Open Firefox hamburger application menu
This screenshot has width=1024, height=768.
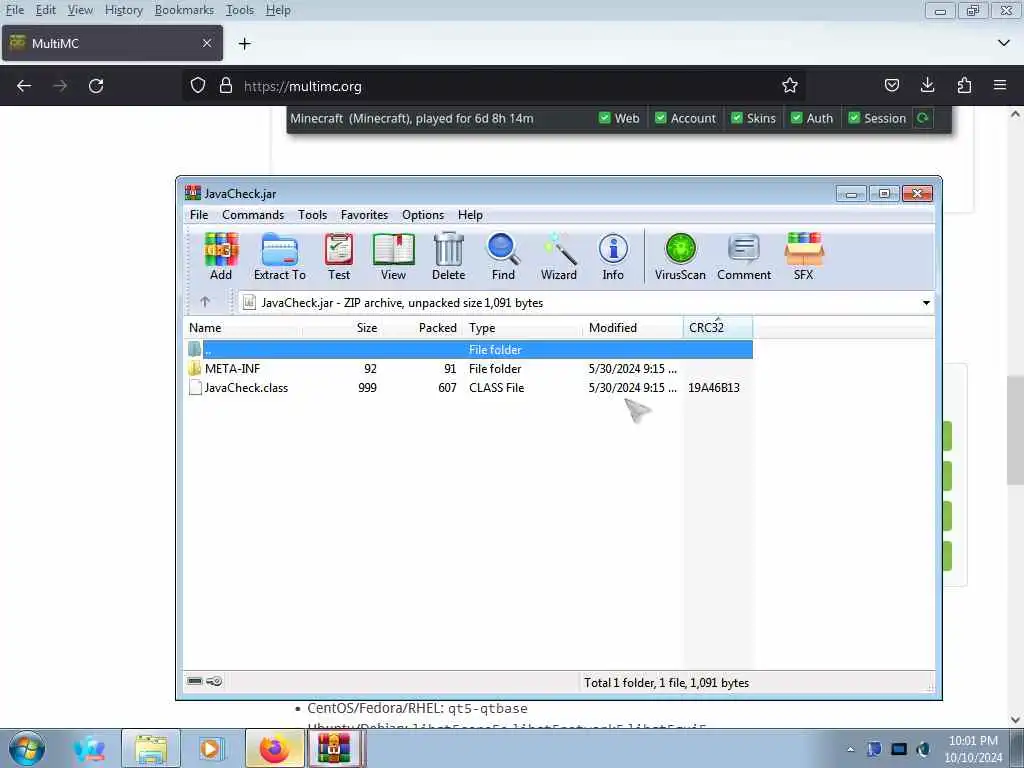(x=1000, y=85)
